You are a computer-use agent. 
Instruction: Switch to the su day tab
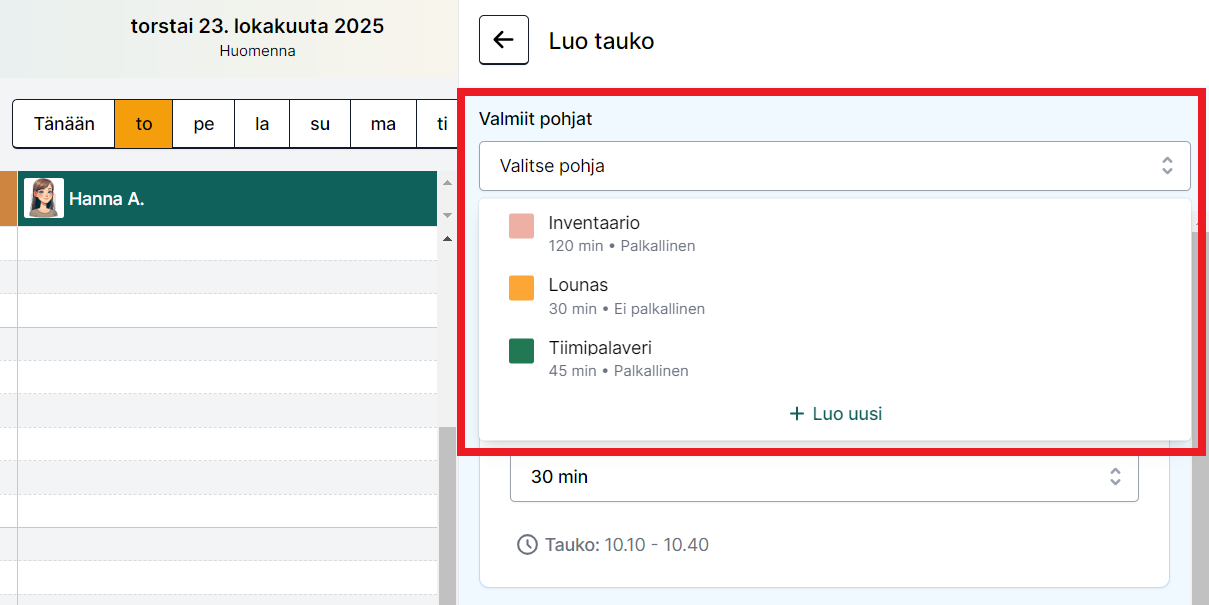point(320,124)
